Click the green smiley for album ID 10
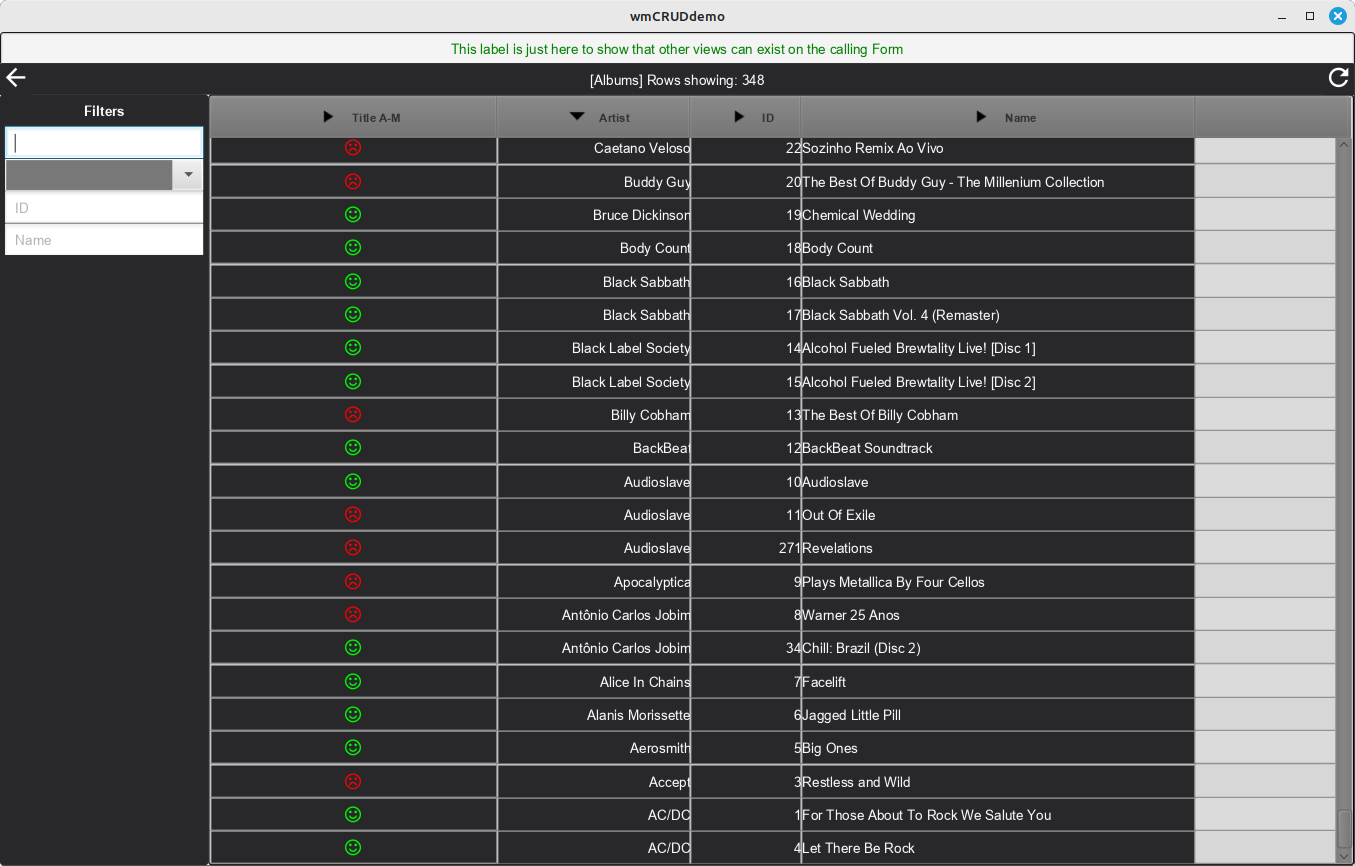The image size is (1355, 866). [x=353, y=482]
